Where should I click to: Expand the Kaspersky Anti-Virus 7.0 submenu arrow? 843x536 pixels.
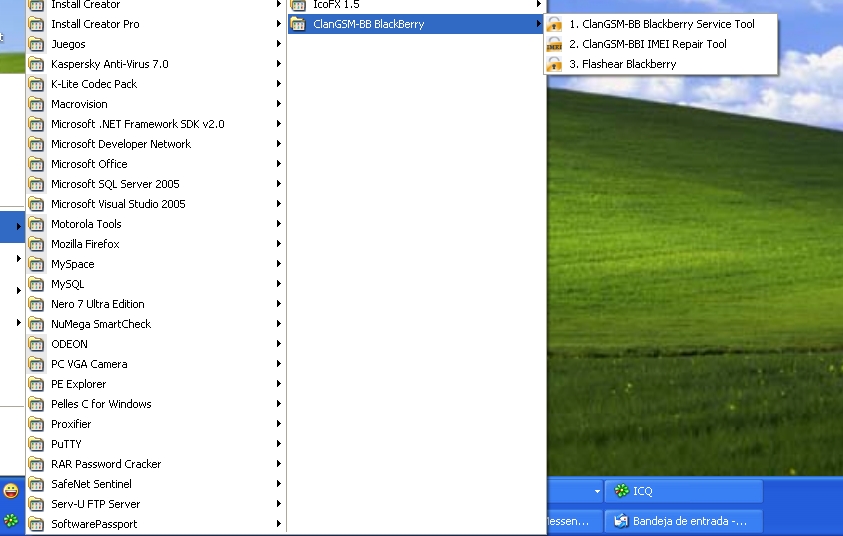pyautogui.click(x=278, y=64)
